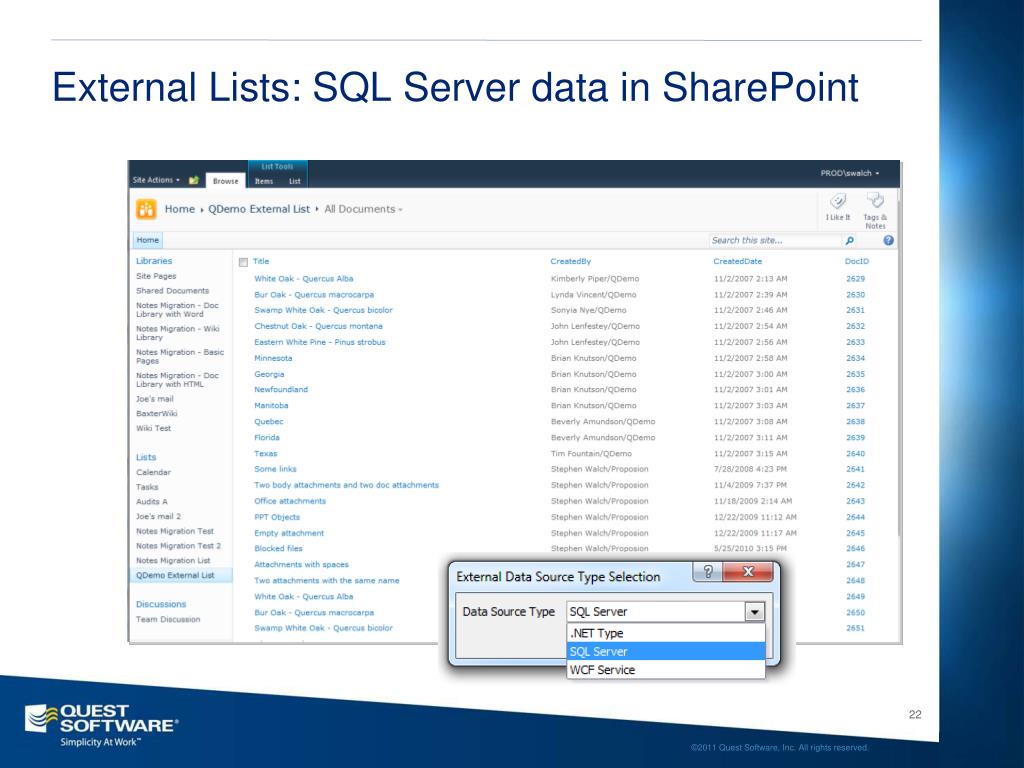The width and height of the screenshot is (1024, 768).
Task: Switch to the Browse ribbon tab
Action: point(225,181)
